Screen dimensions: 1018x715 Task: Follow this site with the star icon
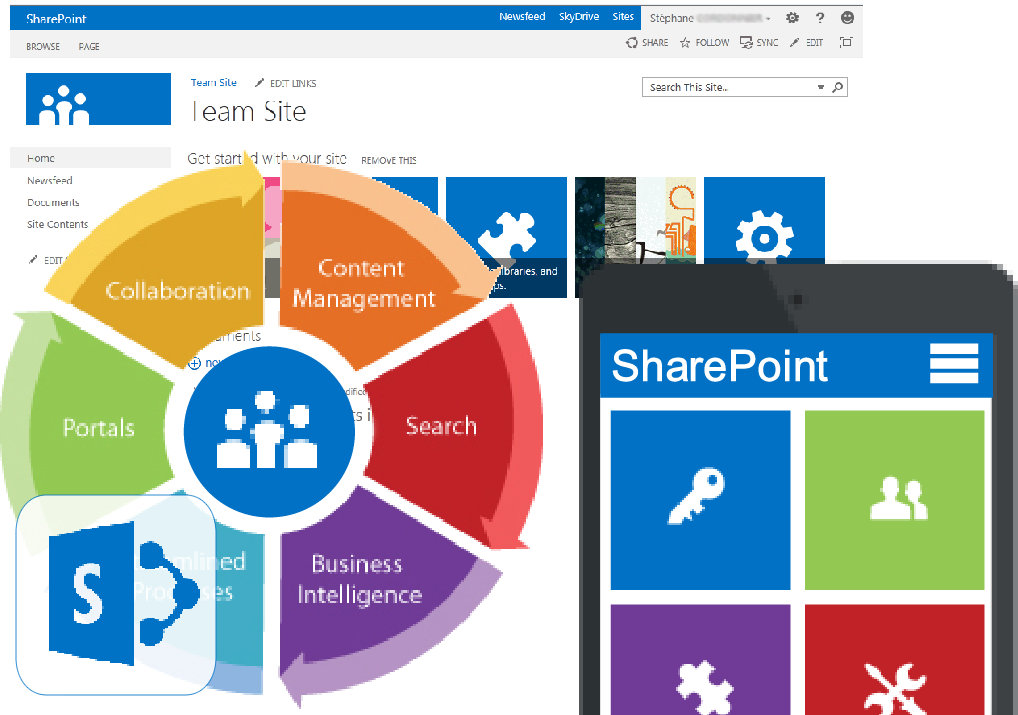tap(685, 43)
